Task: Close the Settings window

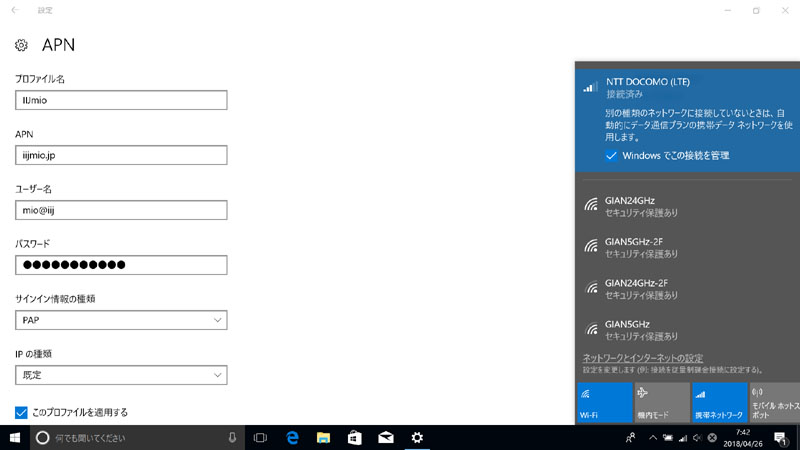Action: point(785,10)
